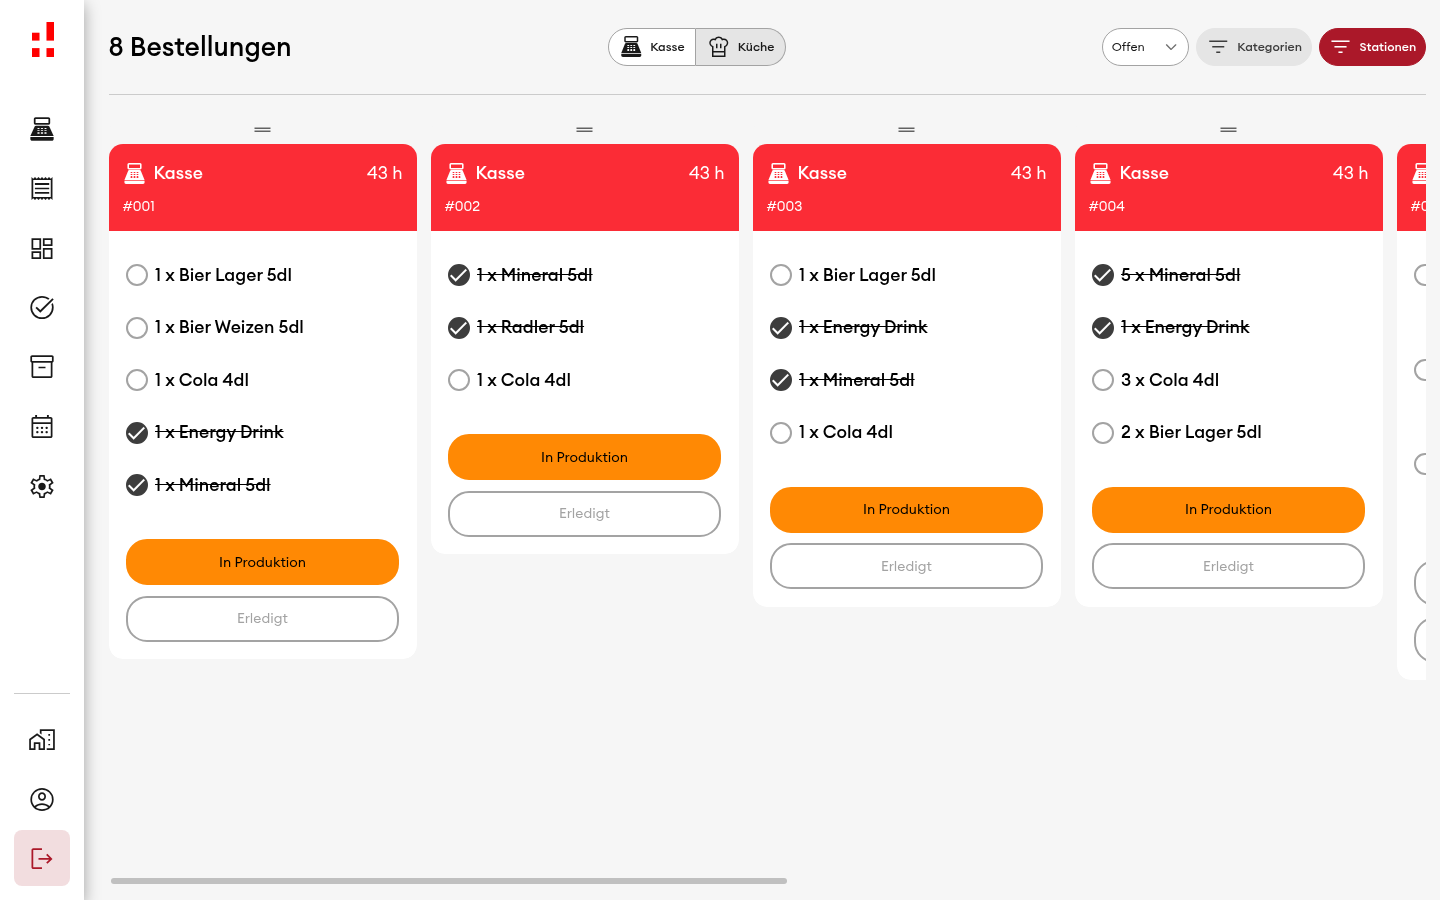Open the user account sidebar icon
The height and width of the screenshot is (900, 1440).
click(x=42, y=800)
